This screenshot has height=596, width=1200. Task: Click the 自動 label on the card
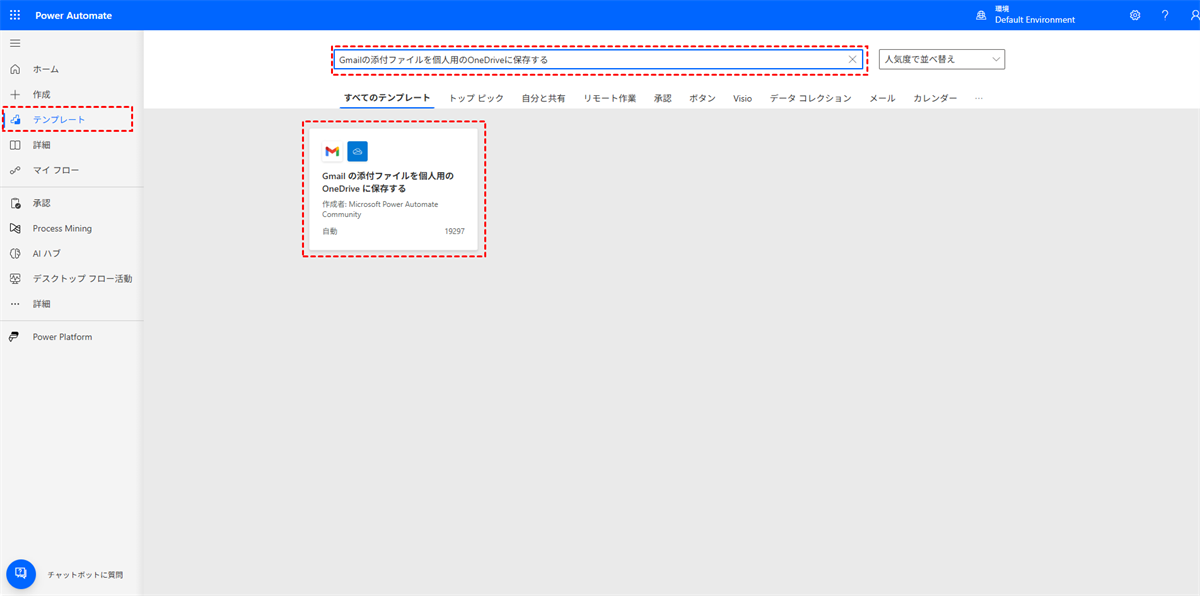pos(330,231)
